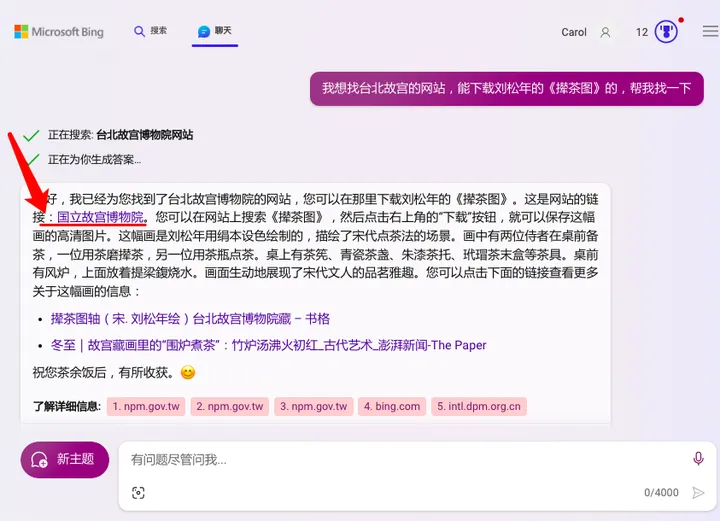The height and width of the screenshot is (521, 720).
Task: Click the Microsoft Bing logo
Action: point(59,32)
